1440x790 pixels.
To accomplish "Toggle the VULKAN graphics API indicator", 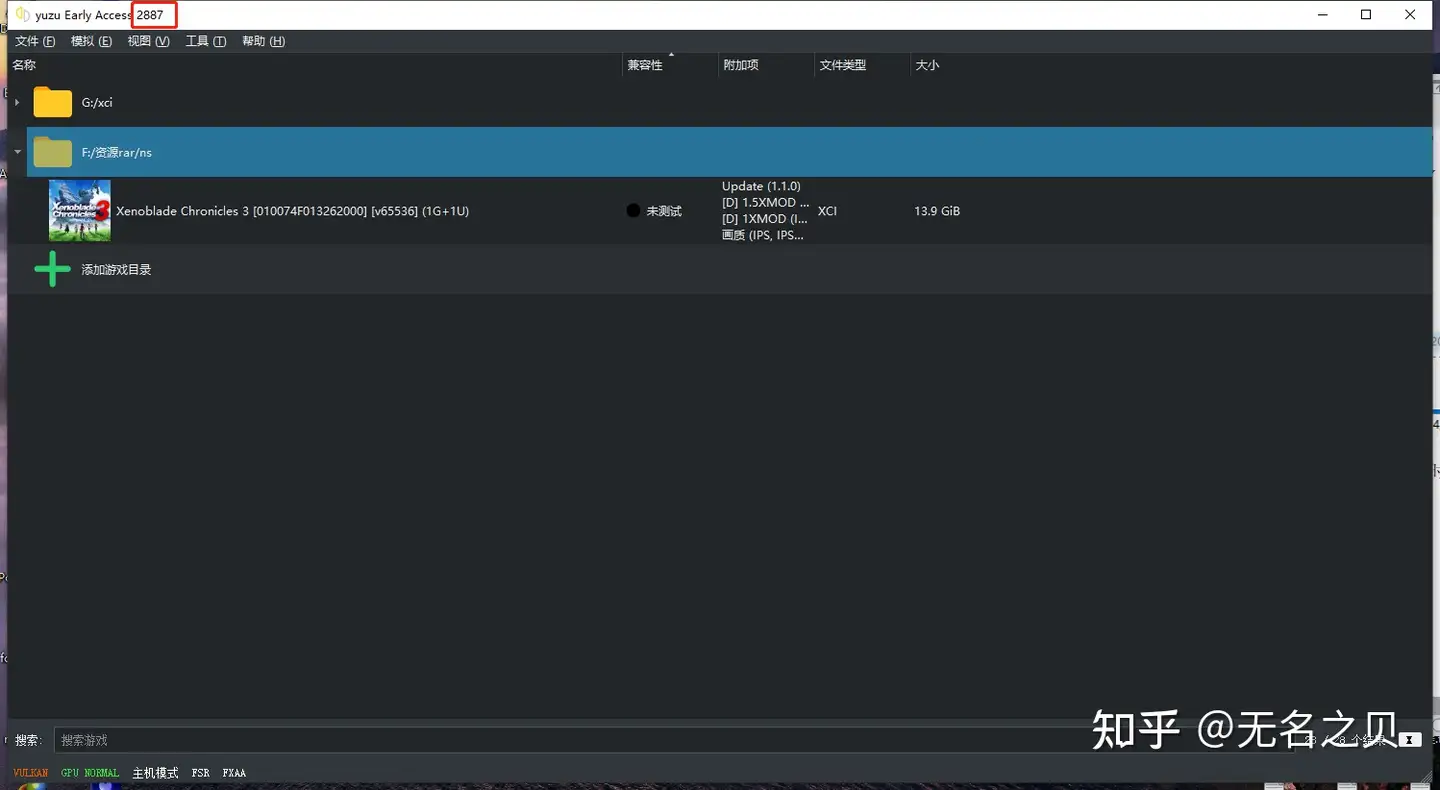I will pos(31,773).
